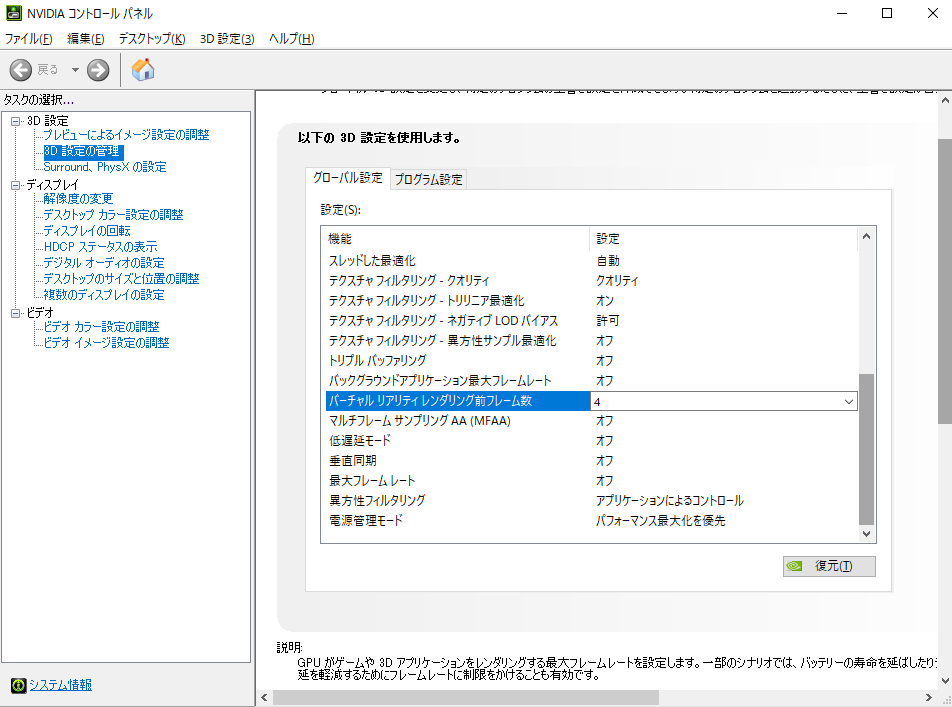The image size is (952, 707).
Task: Select 電源管理モード setting row
Action: coord(592,522)
